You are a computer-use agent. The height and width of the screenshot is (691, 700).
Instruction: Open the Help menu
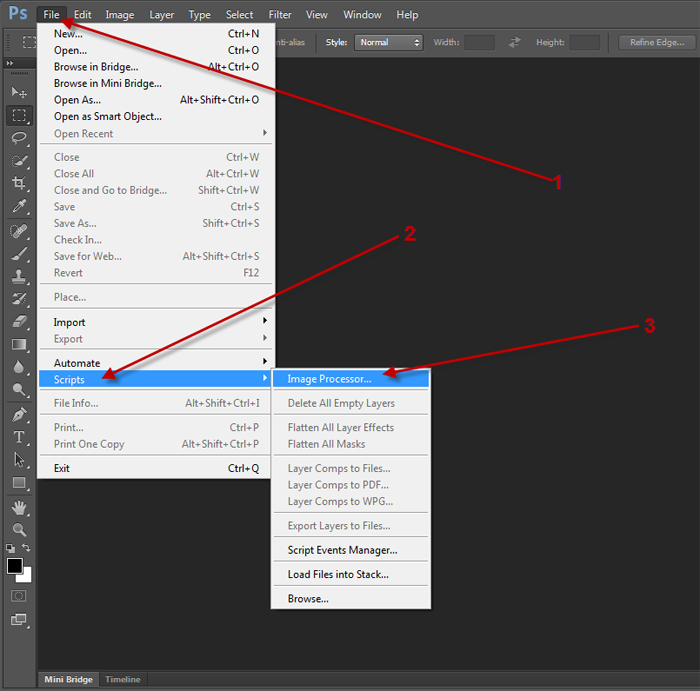[x=407, y=15]
